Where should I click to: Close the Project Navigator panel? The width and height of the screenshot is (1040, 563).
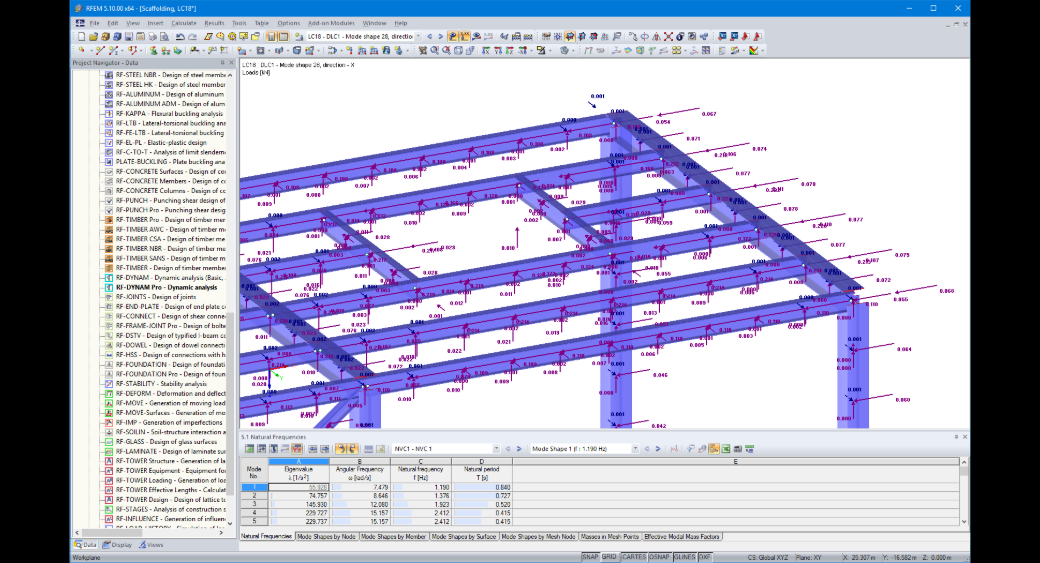click(231, 62)
